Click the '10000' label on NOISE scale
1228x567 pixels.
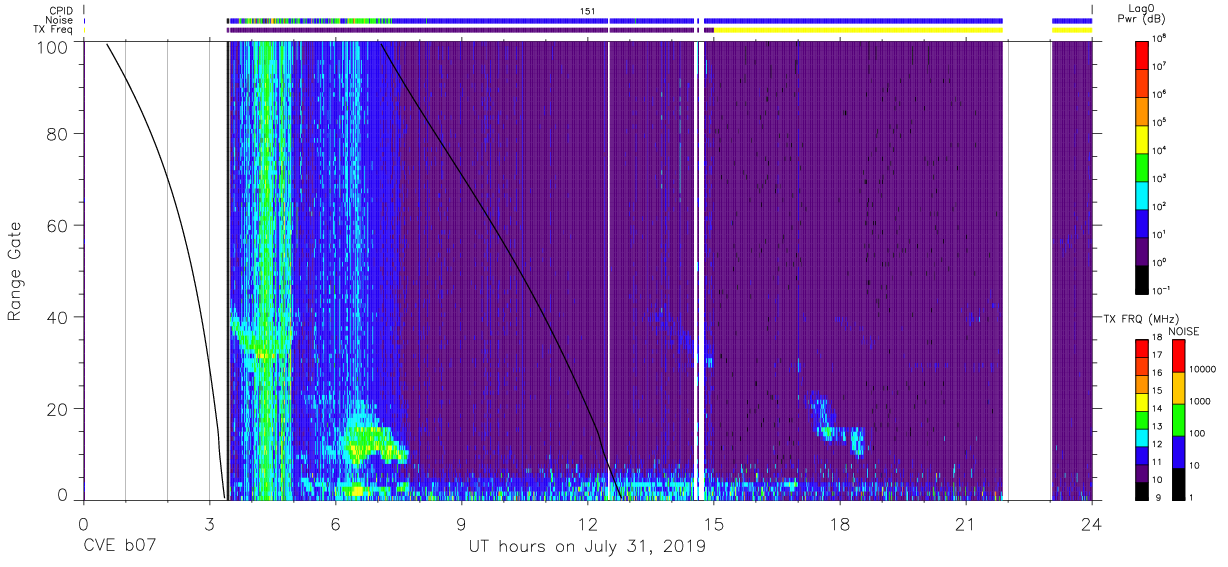1205,370
